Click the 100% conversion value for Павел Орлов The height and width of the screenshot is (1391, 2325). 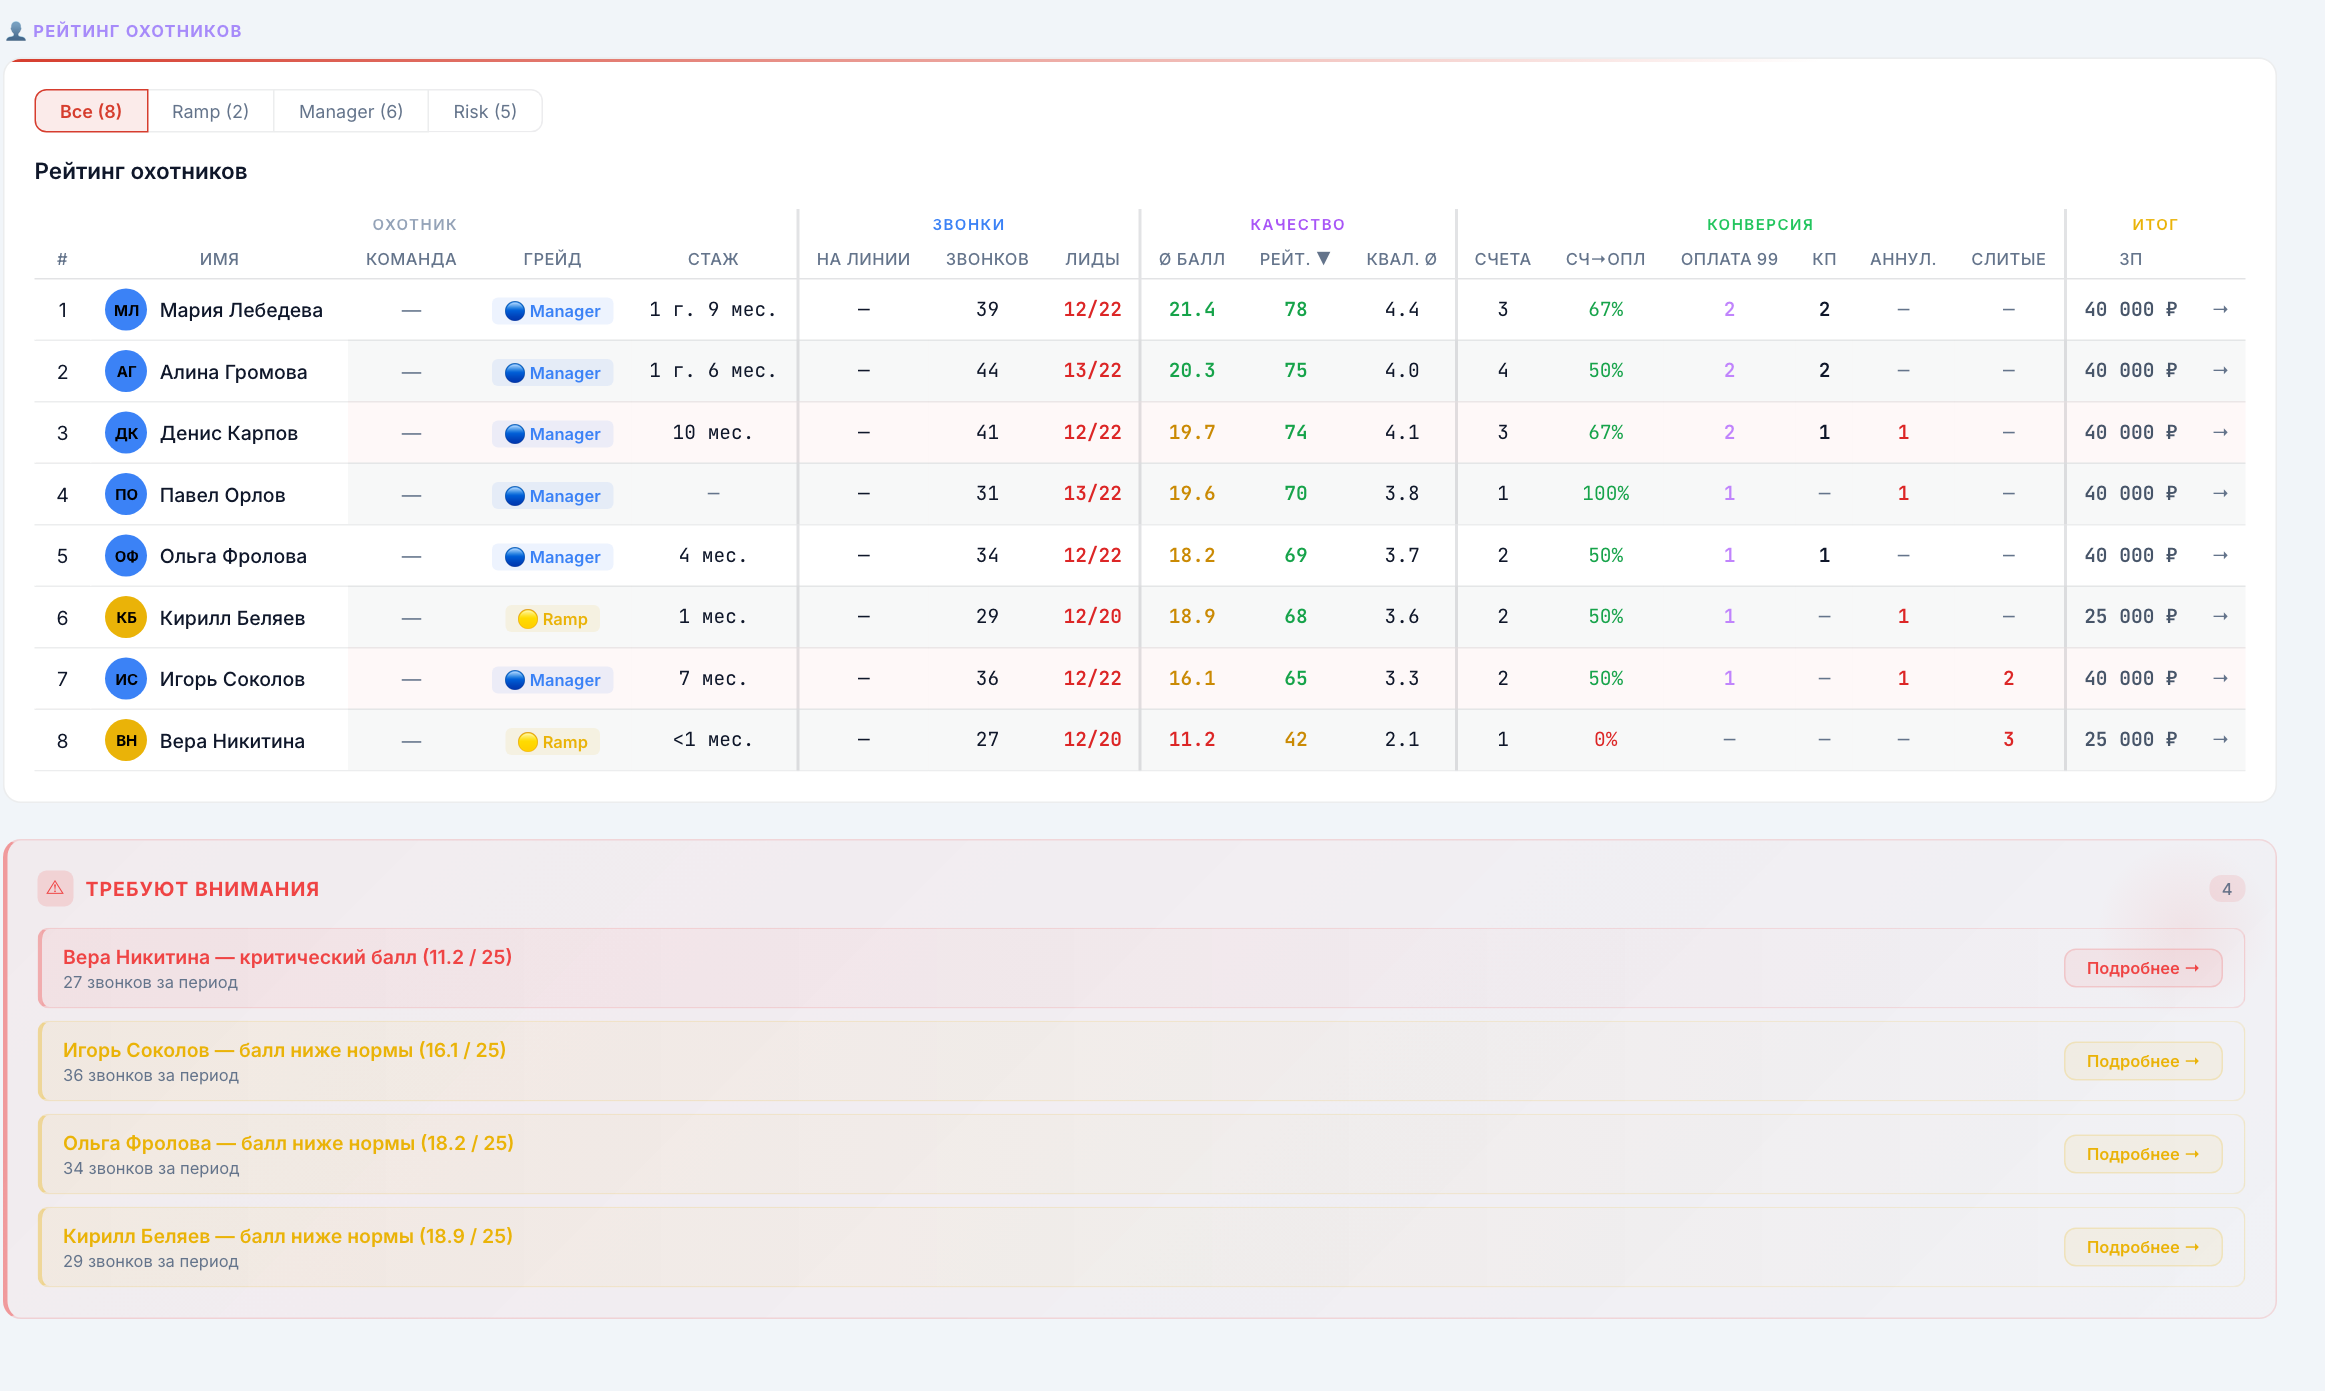[x=1605, y=494]
